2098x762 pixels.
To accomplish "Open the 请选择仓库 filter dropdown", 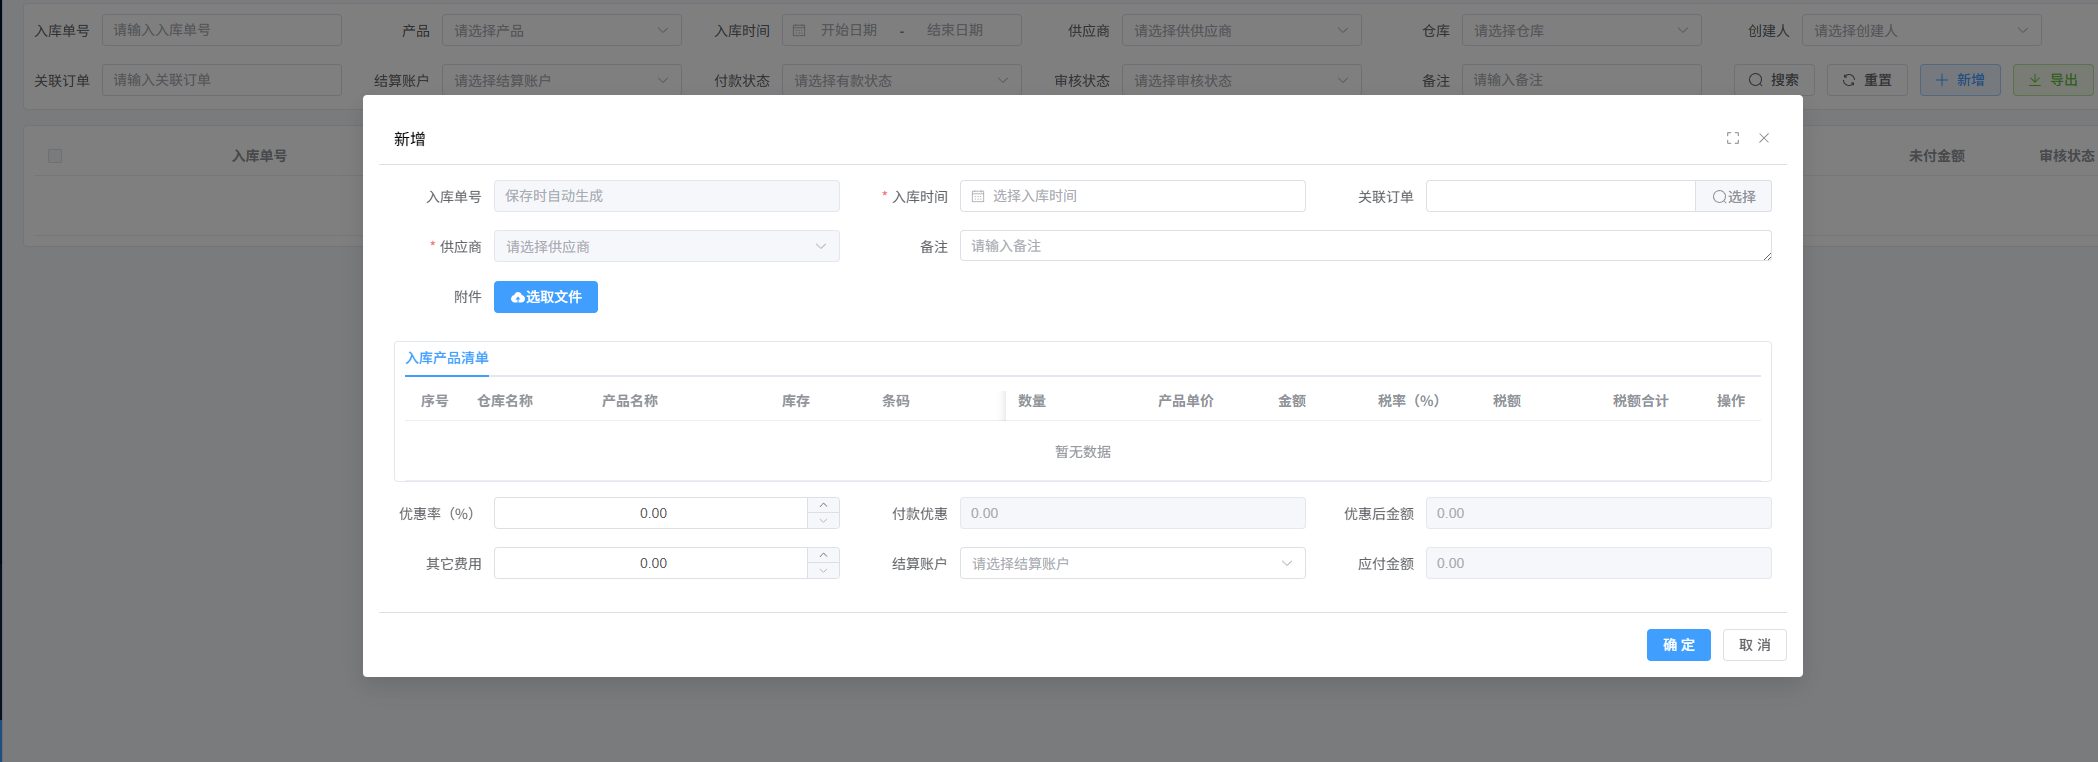I will coord(1582,30).
